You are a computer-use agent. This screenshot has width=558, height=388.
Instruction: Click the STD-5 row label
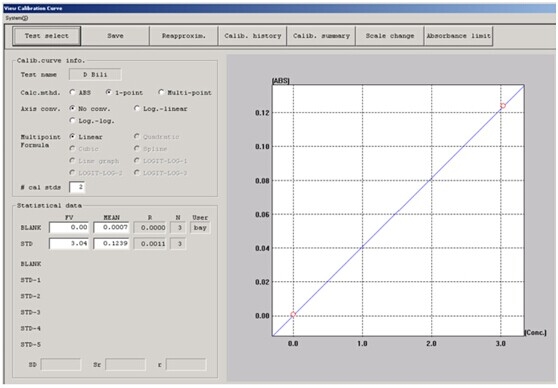coord(31,345)
